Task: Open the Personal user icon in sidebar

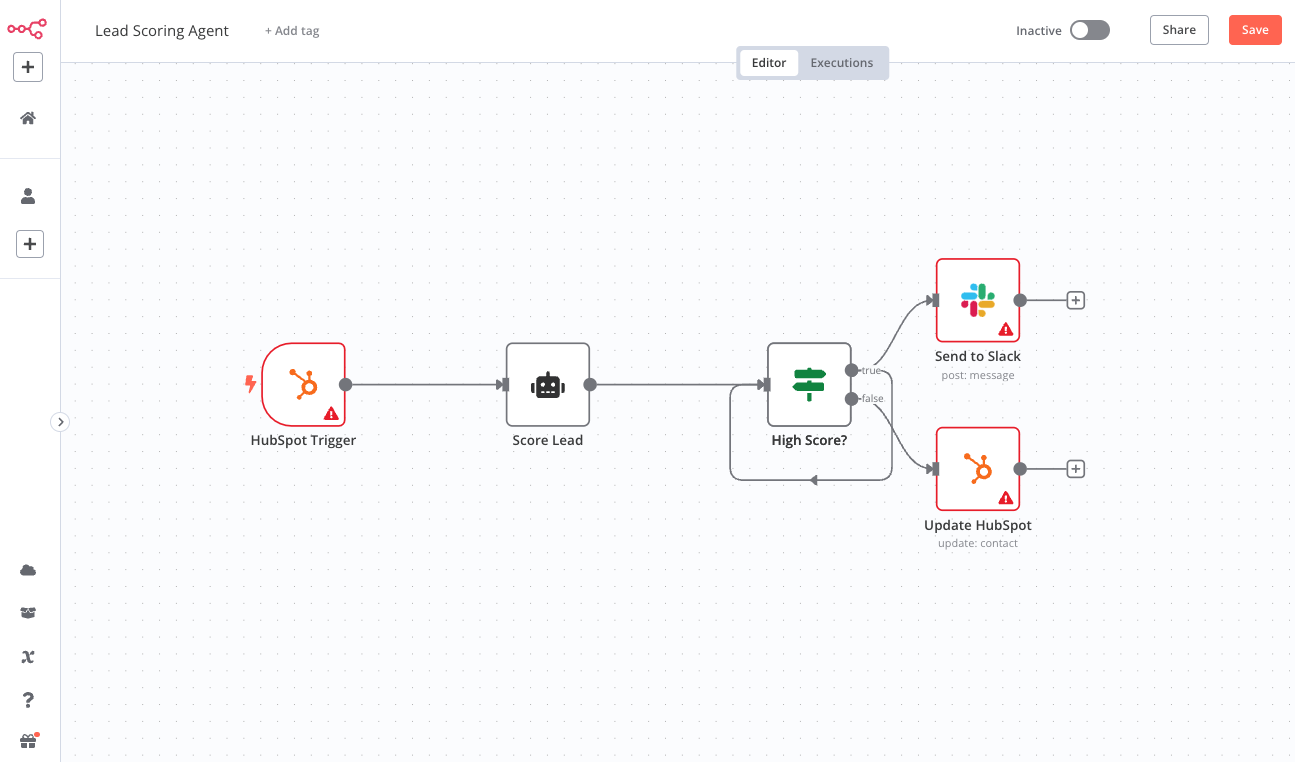Action: coord(28,196)
